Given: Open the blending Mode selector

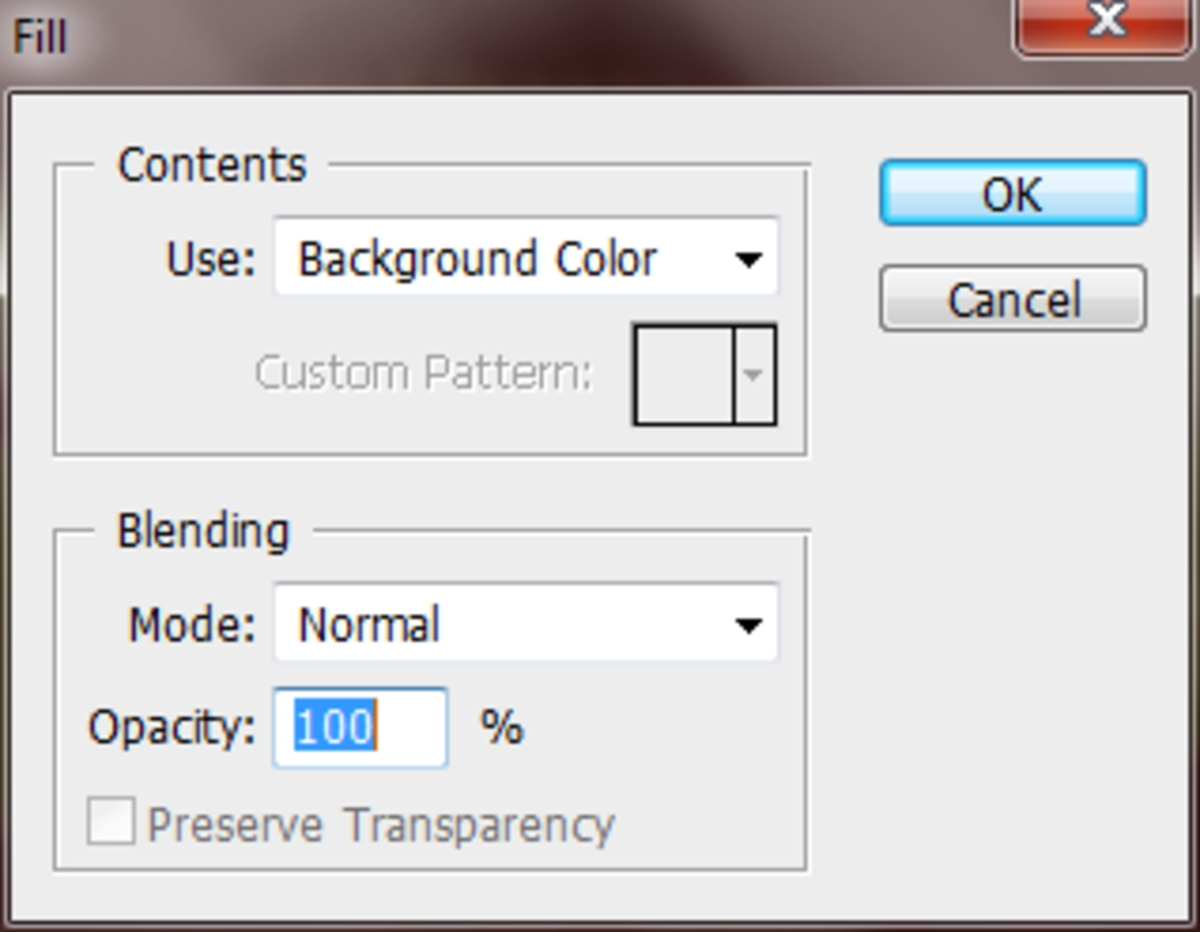Looking at the screenshot, I should [748, 624].
